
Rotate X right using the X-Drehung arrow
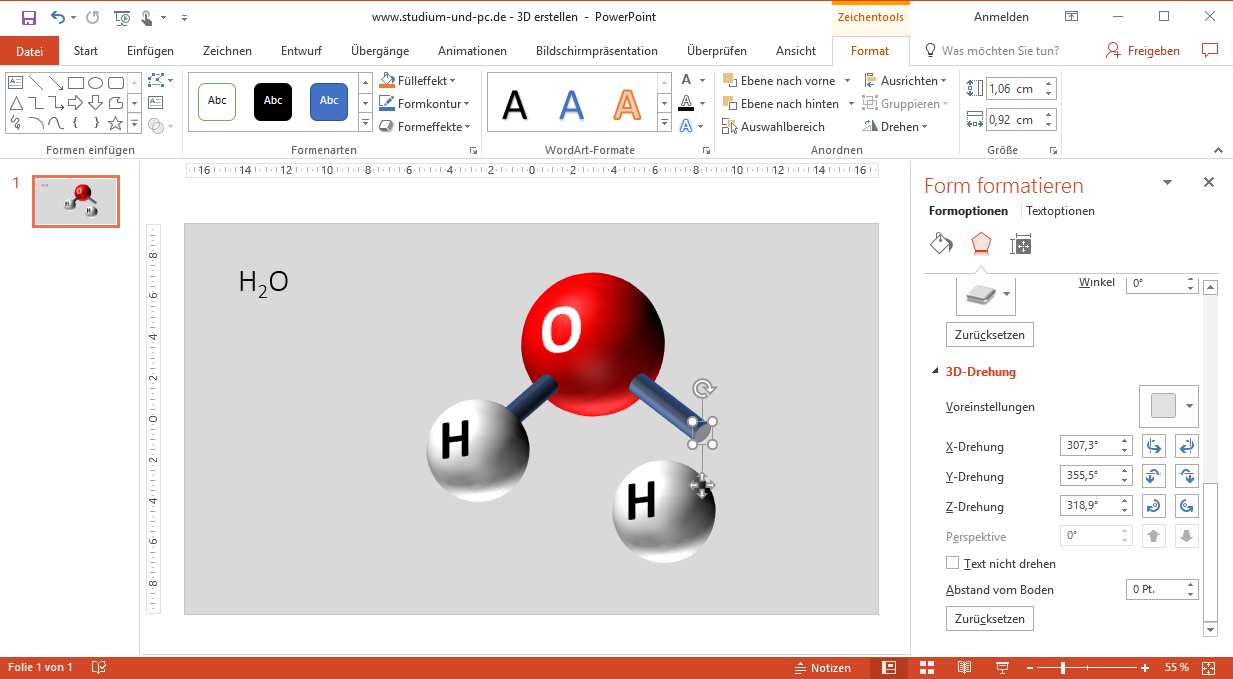pos(1187,447)
